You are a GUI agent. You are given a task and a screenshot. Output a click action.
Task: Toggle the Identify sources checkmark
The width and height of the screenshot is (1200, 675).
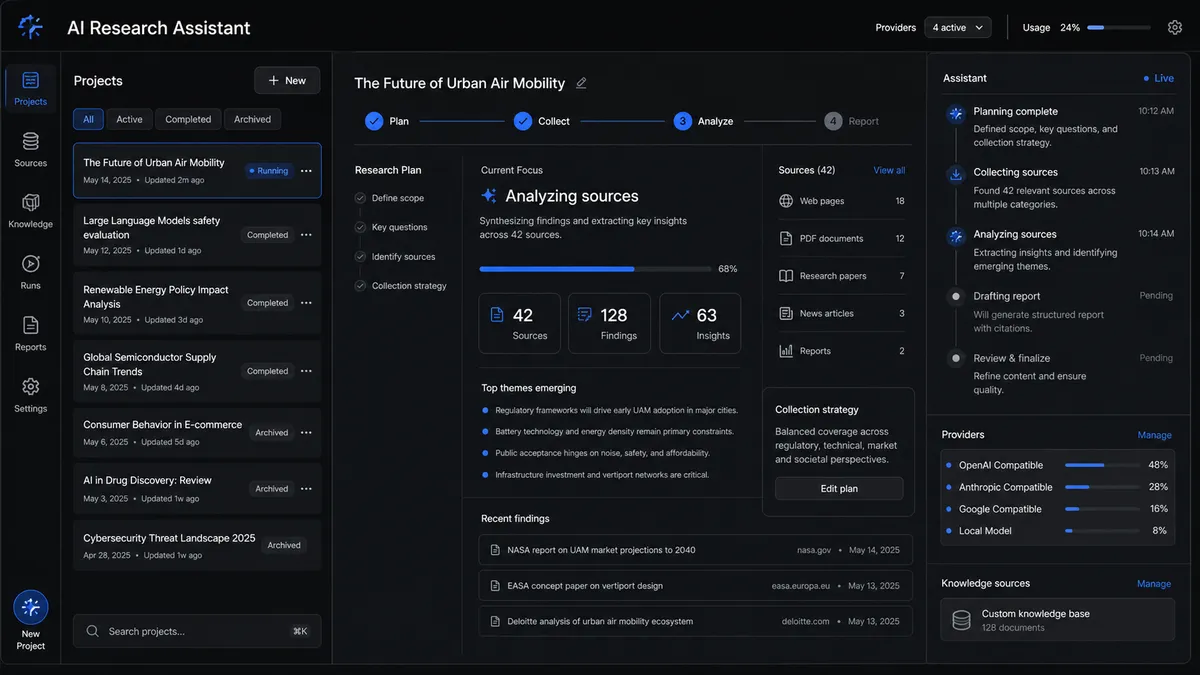pyautogui.click(x=360, y=257)
